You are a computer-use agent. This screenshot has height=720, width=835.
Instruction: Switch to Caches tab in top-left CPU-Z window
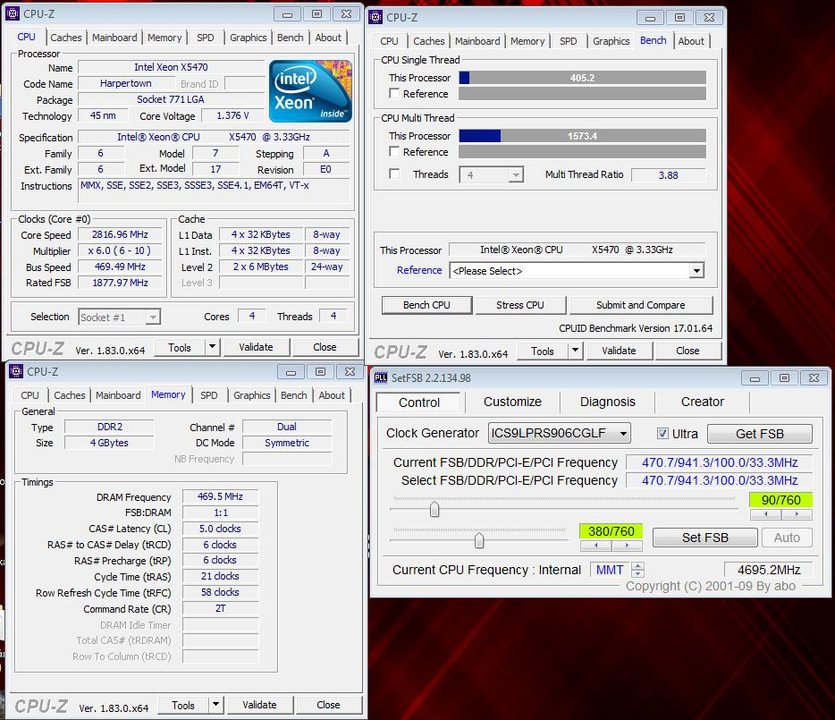(66, 37)
